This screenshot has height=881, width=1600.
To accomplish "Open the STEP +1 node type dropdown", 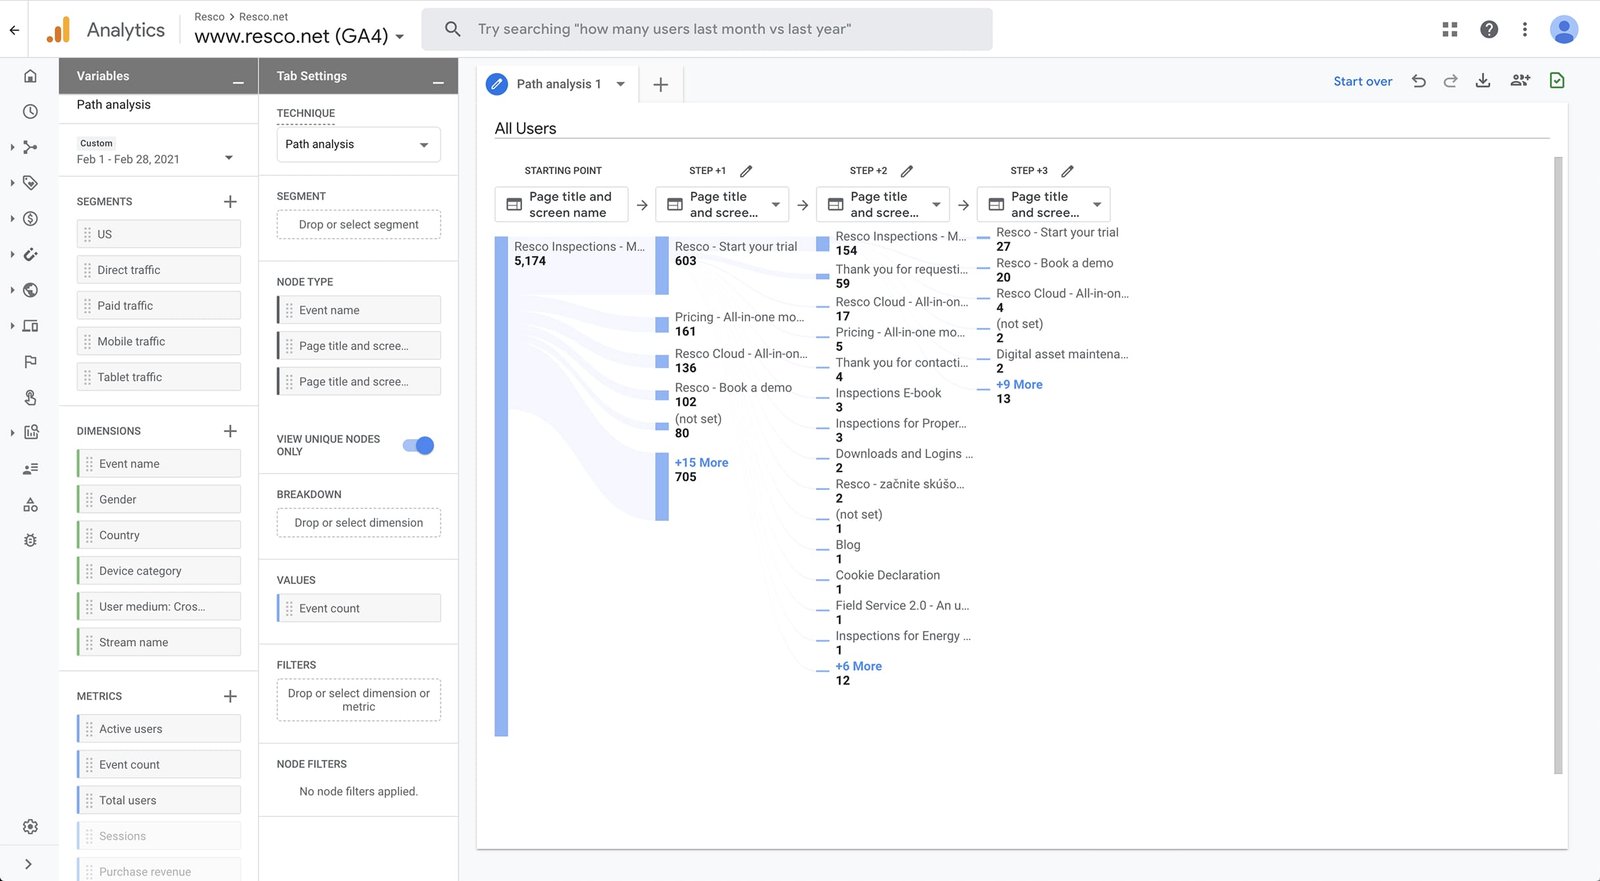I will (x=722, y=204).
